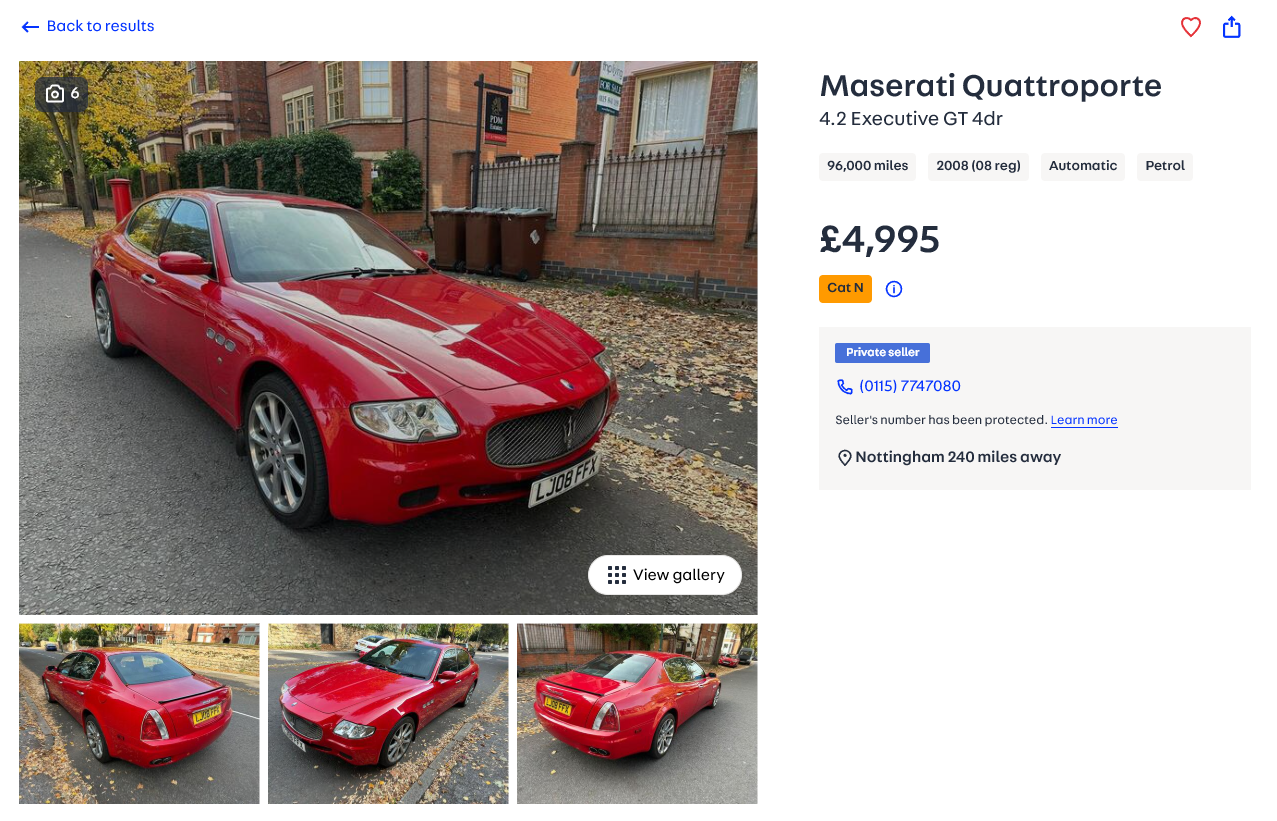
Task: Open front-view middle thumbnail
Action: click(x=388, y=714)
